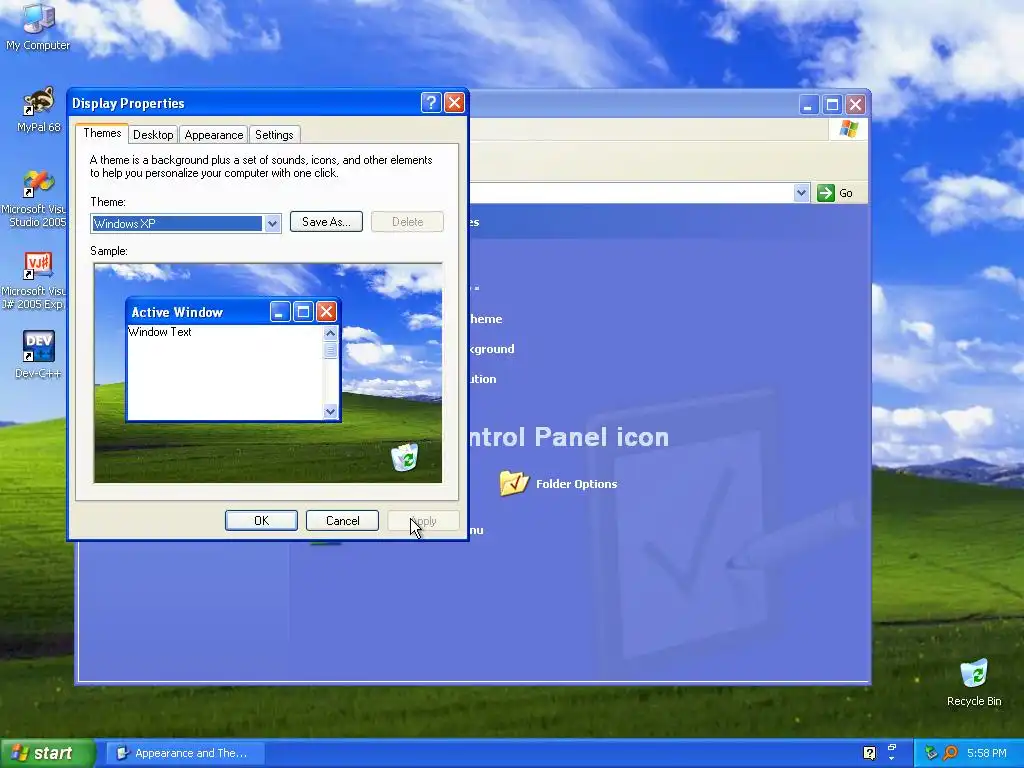The height and width of the screenshot is (768, 1024).
Task: Click the sample window scrollbar up arrow
Action: pyautogui.click(x=330, y=334)
